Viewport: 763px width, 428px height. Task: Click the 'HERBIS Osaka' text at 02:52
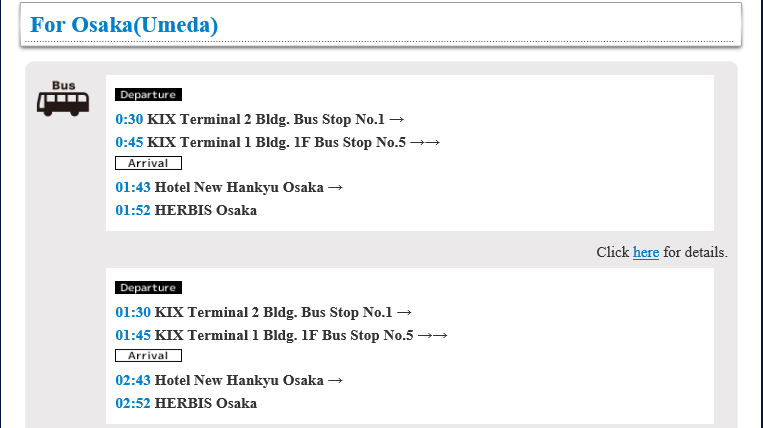[206, 403]
